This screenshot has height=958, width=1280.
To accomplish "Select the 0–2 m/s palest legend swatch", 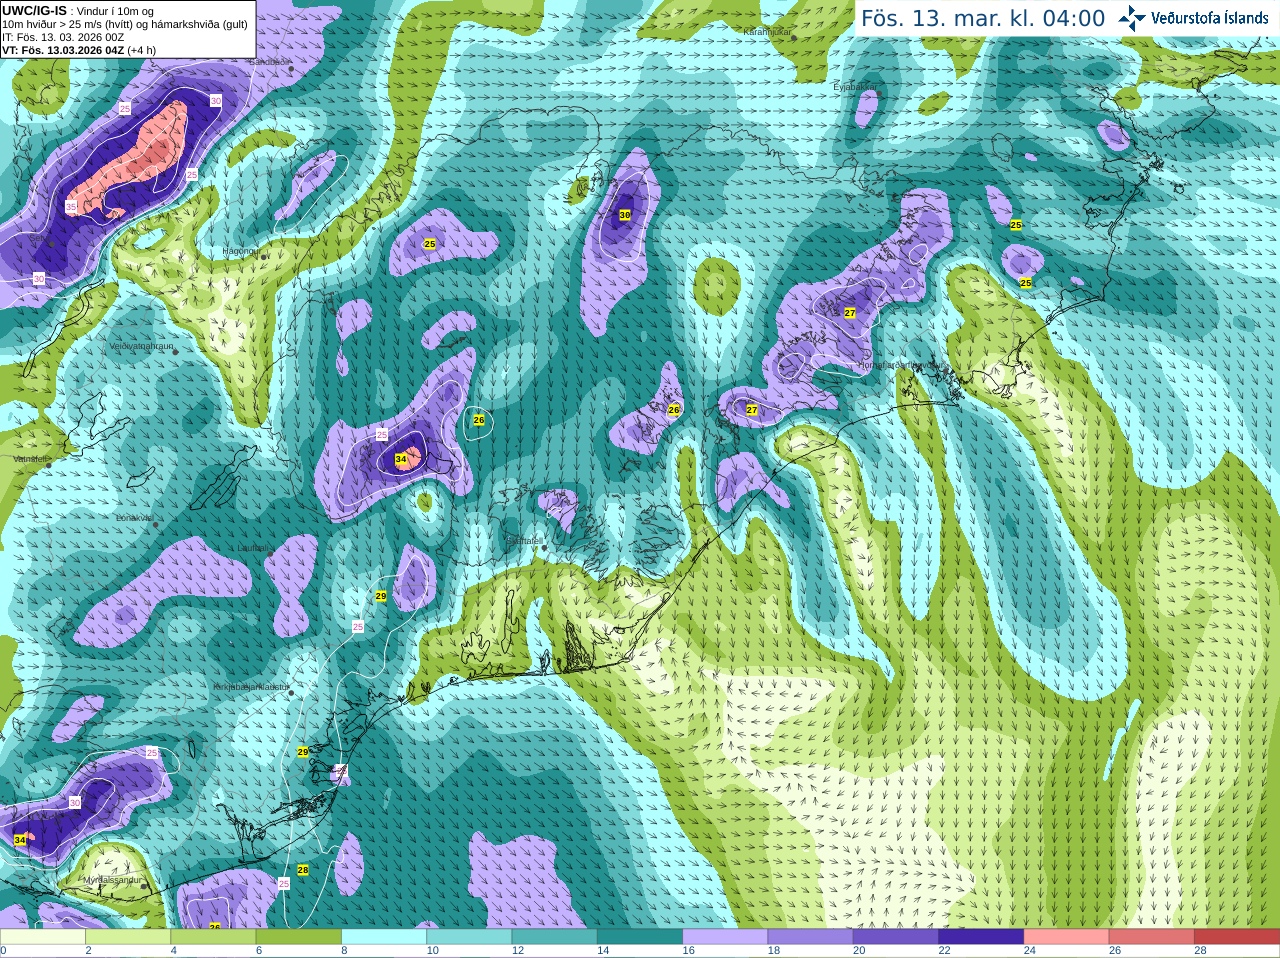I will 42,937.
